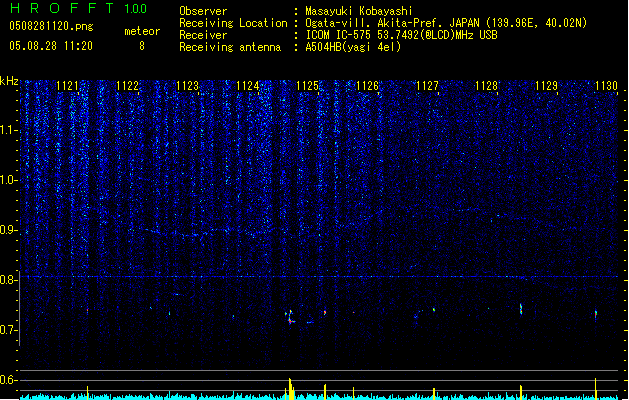Screen dimensions: 629x400
Task: Click the HROFFT 1.0.0 title text
Action: tap(79, 8)
